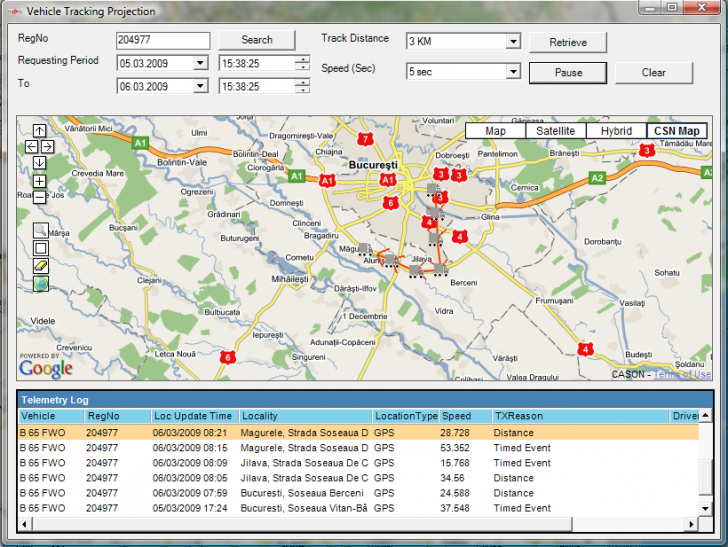
Task: Zoom in the map with plus icon
Action: pos(39,181)
